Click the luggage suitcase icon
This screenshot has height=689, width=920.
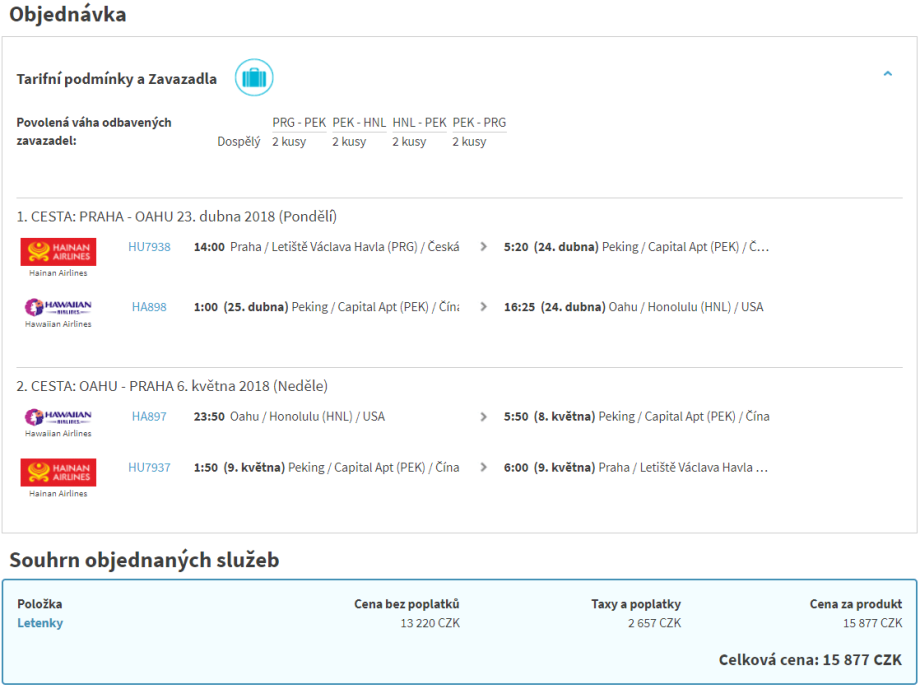click(x=254, y=78)
